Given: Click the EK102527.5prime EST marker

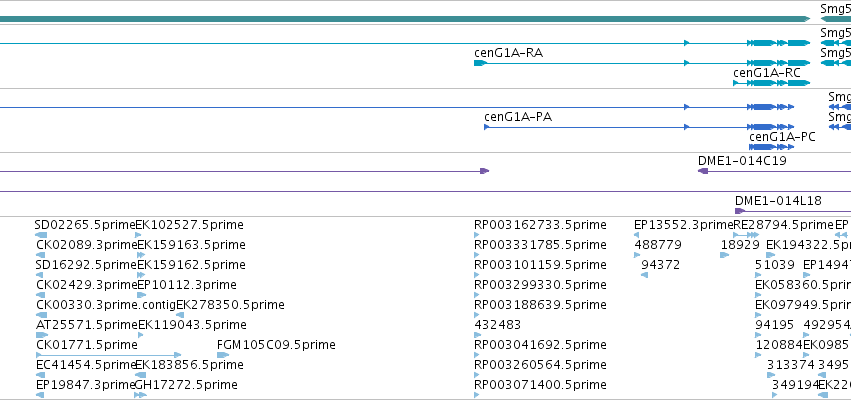Looking at the screenshot, I should coord(139,235).
